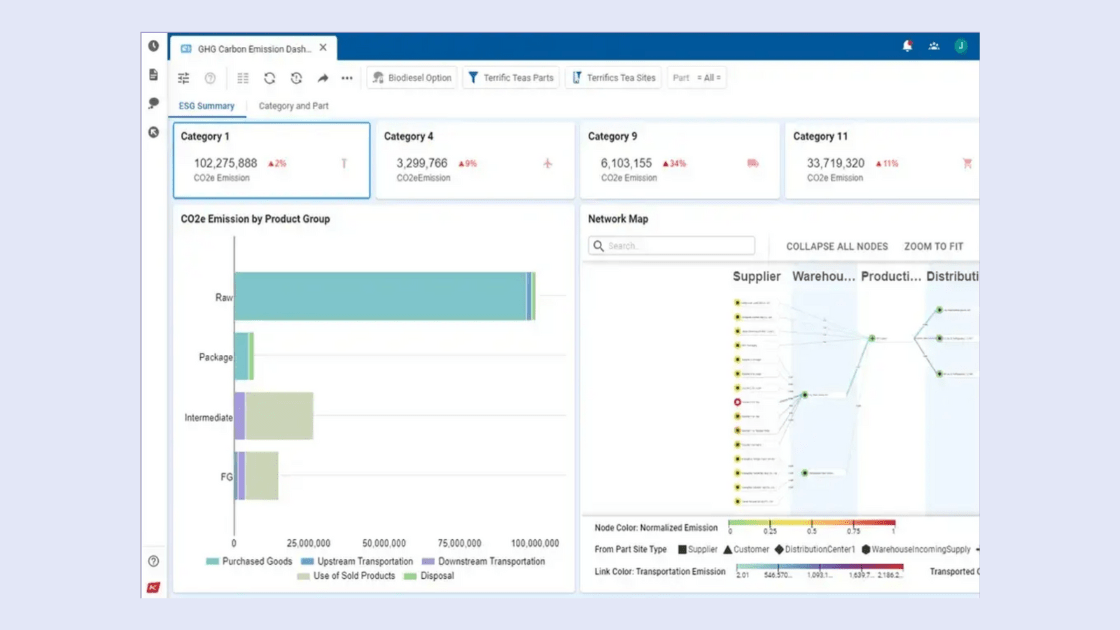This screenshot has width=1120, height=630.
Task: Open the collaboration users icon
Action: point(934,46)
